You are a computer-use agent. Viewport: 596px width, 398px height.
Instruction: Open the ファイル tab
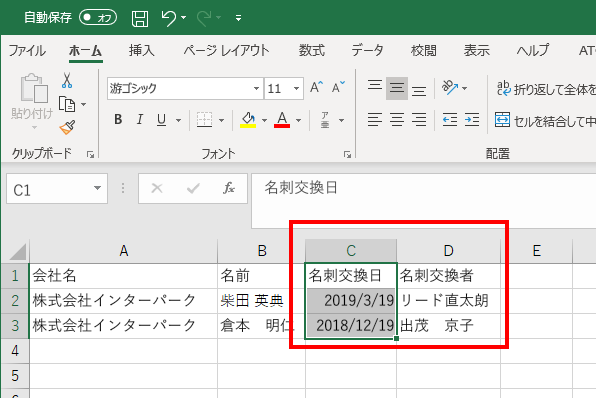pyautogui.click(x=27, y=50)
